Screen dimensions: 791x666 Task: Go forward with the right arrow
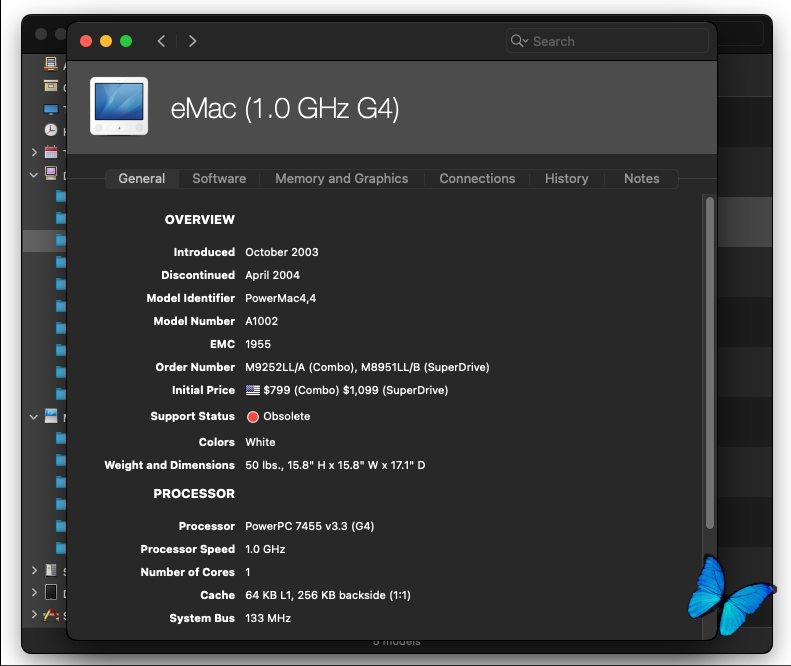(192, 41)
